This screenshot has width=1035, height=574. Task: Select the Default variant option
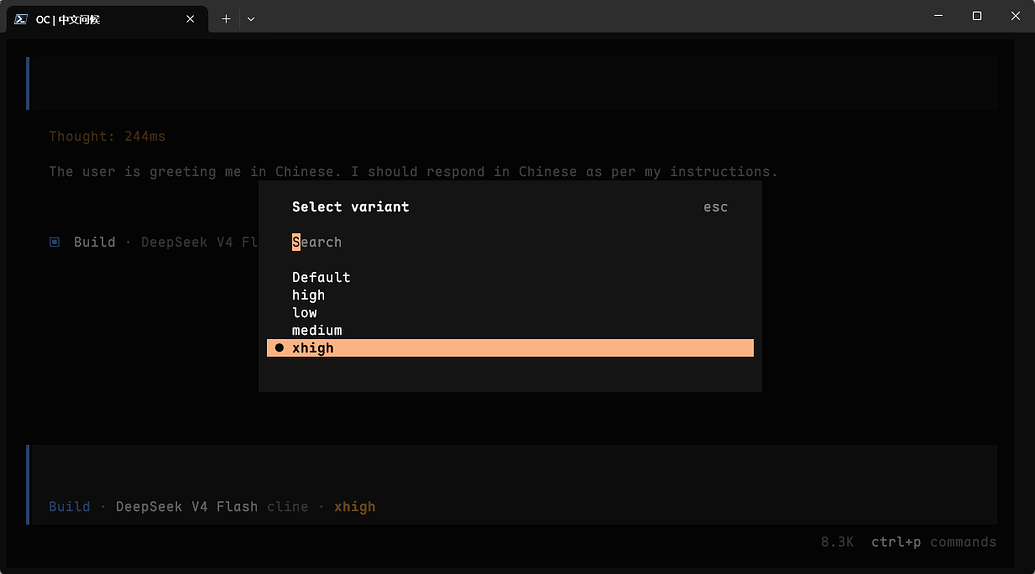pyautogui.click(x=510, y=277)
